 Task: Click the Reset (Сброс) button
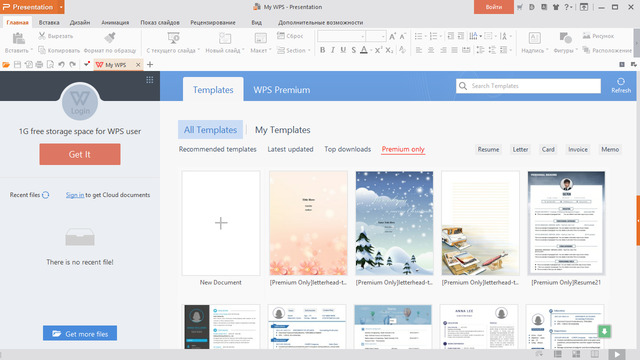290,36
